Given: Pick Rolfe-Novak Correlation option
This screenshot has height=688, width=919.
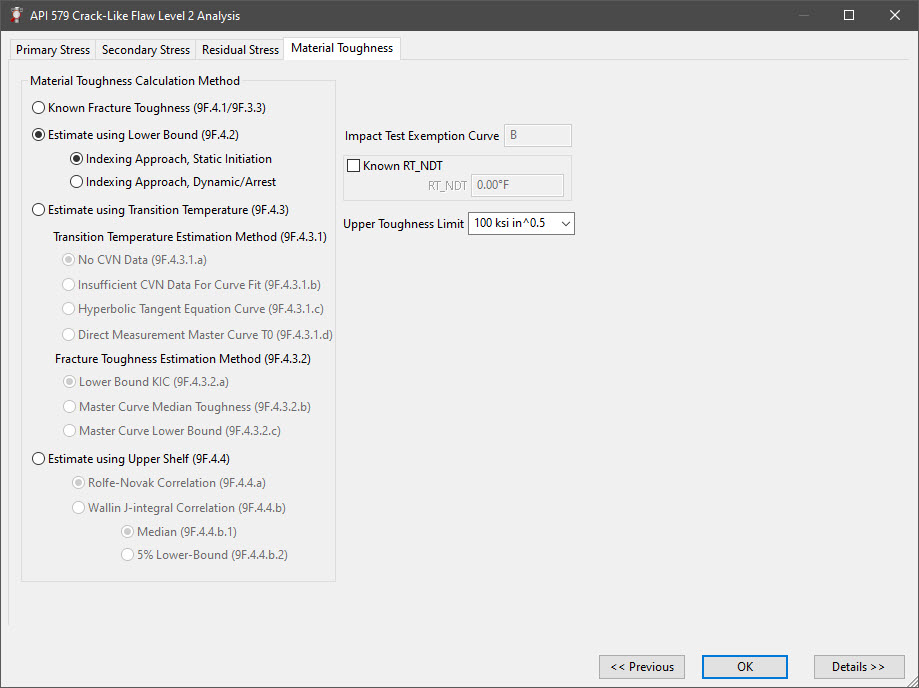Looking at the screenshot, I should (168, 483).
